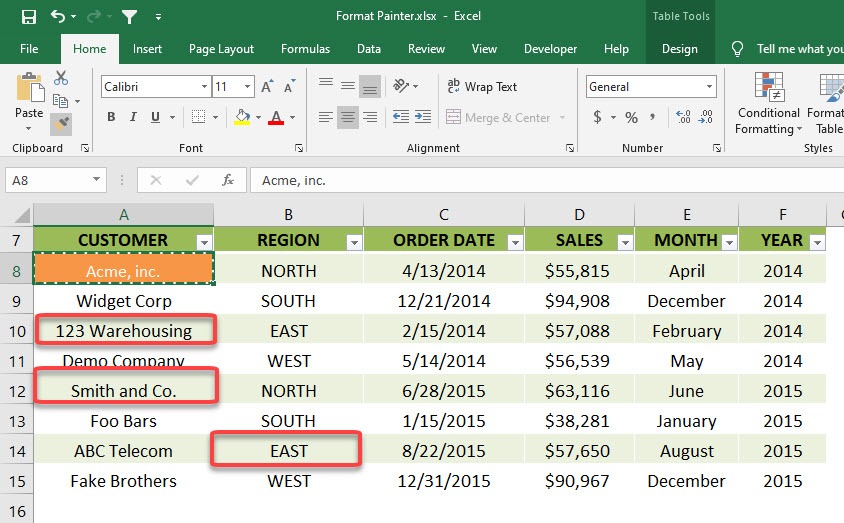Viewport: 844px width, 523px height.
Task: Click the Tell me lightbulb icon
Action: (737, 49)
